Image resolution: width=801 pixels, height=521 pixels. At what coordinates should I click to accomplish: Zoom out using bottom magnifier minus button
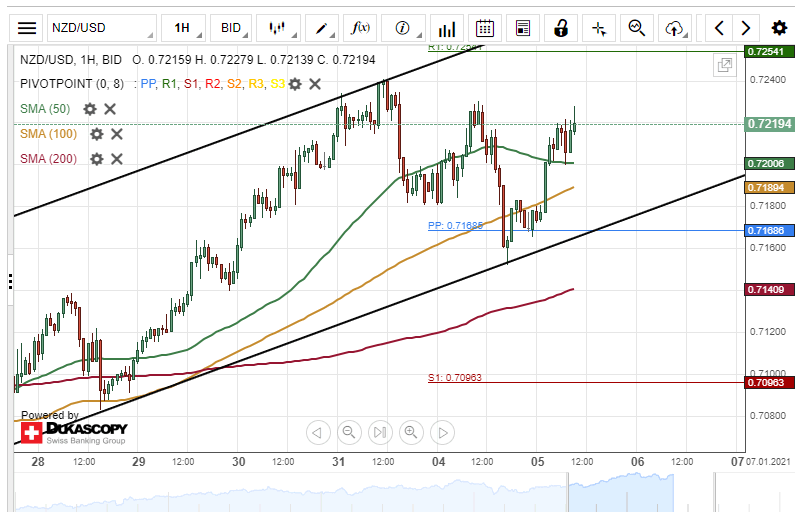point(349,433)
